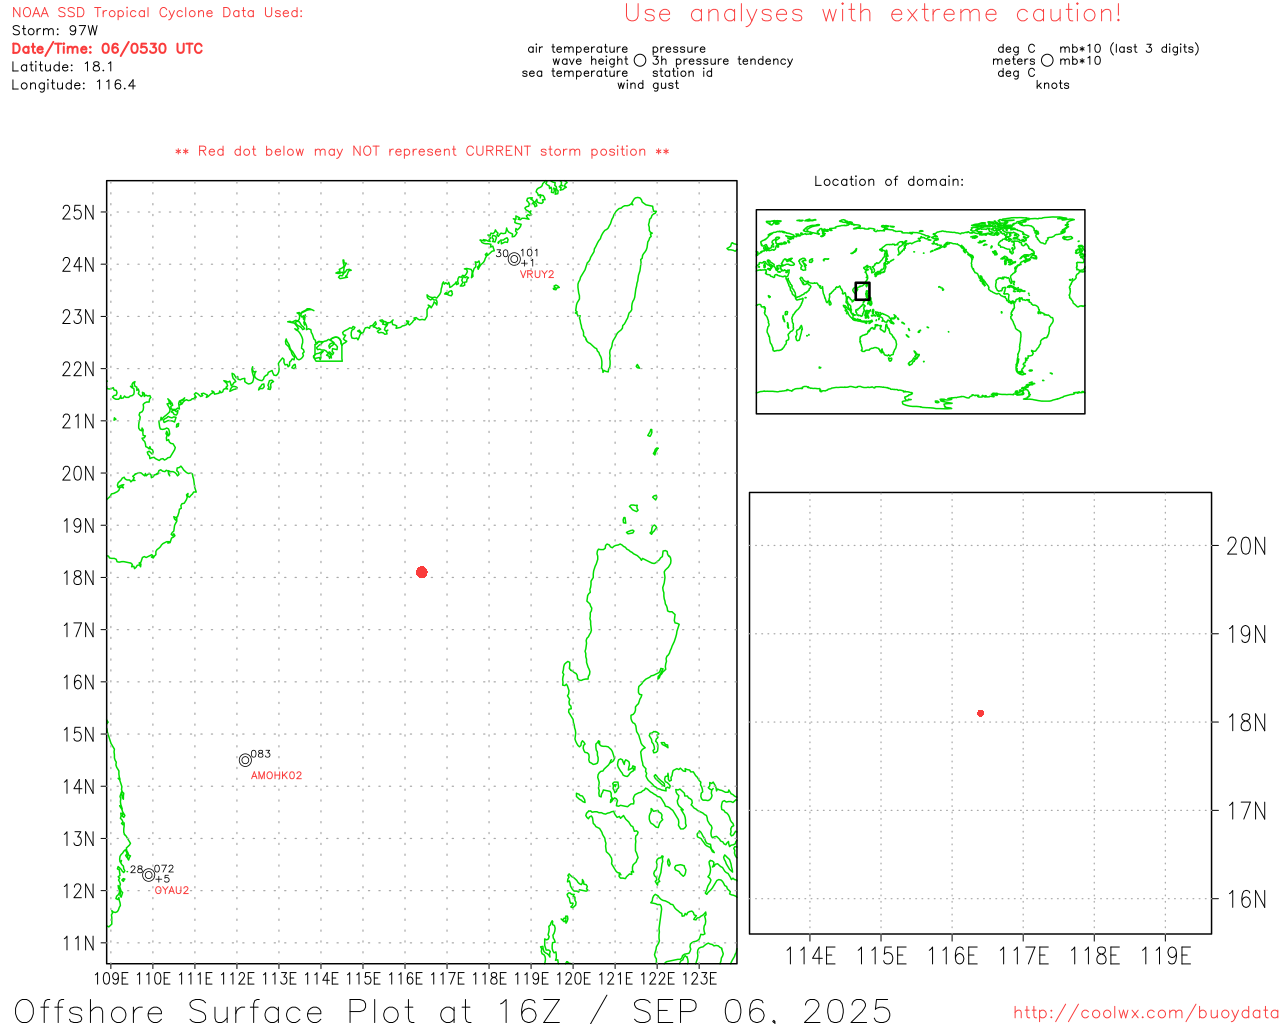Click the 123E longitude axis label
1280x1024 pixels.
point(699,978)
